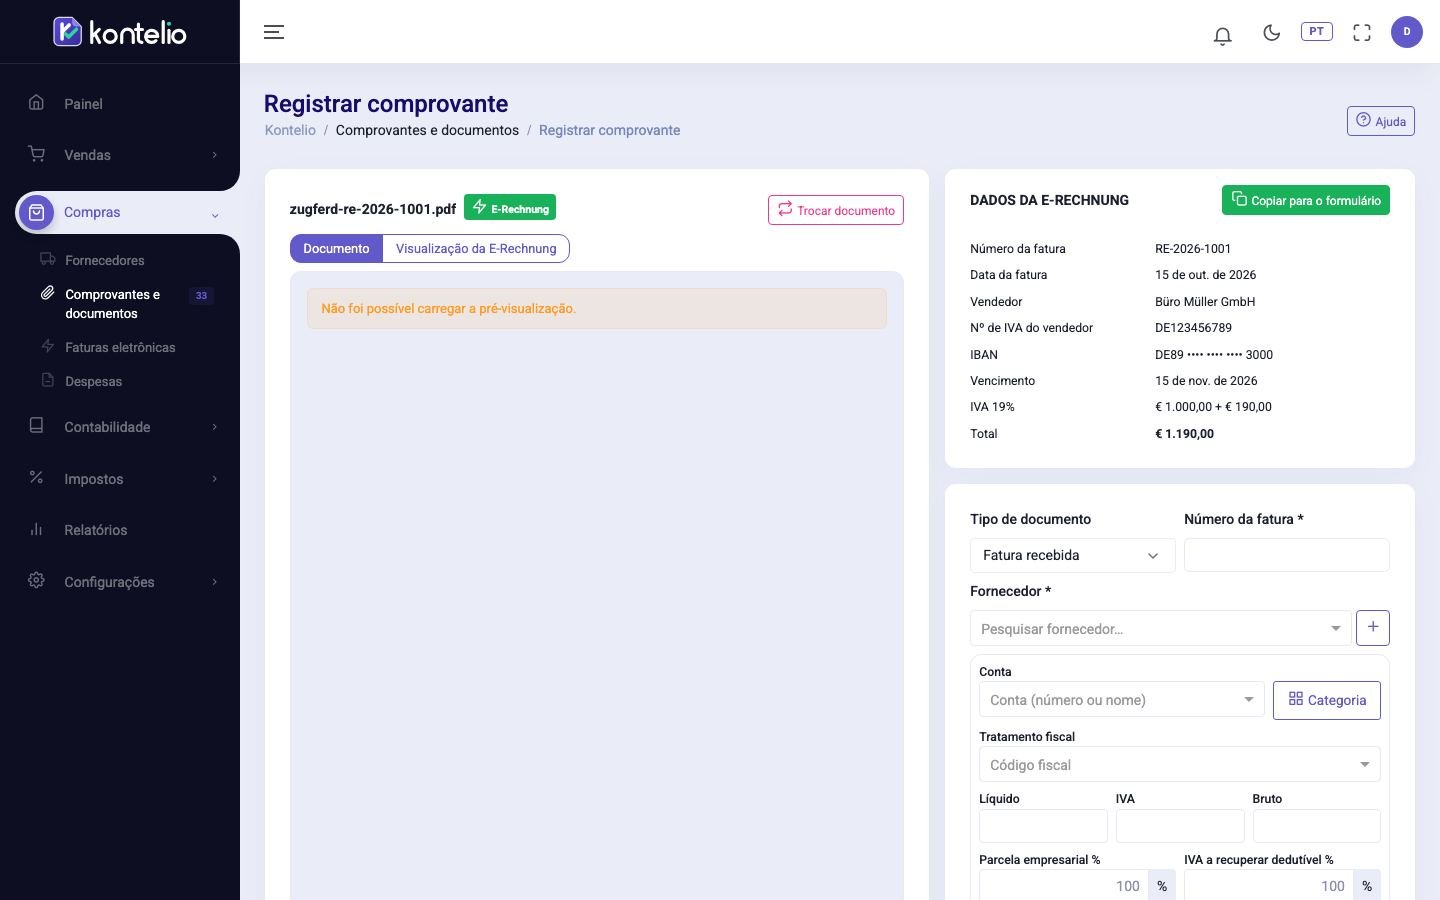Collapse sidebar with hamburger icon
Viewport: 1440px width, 900px height.
pyautogui.click(x=274, y=32)
